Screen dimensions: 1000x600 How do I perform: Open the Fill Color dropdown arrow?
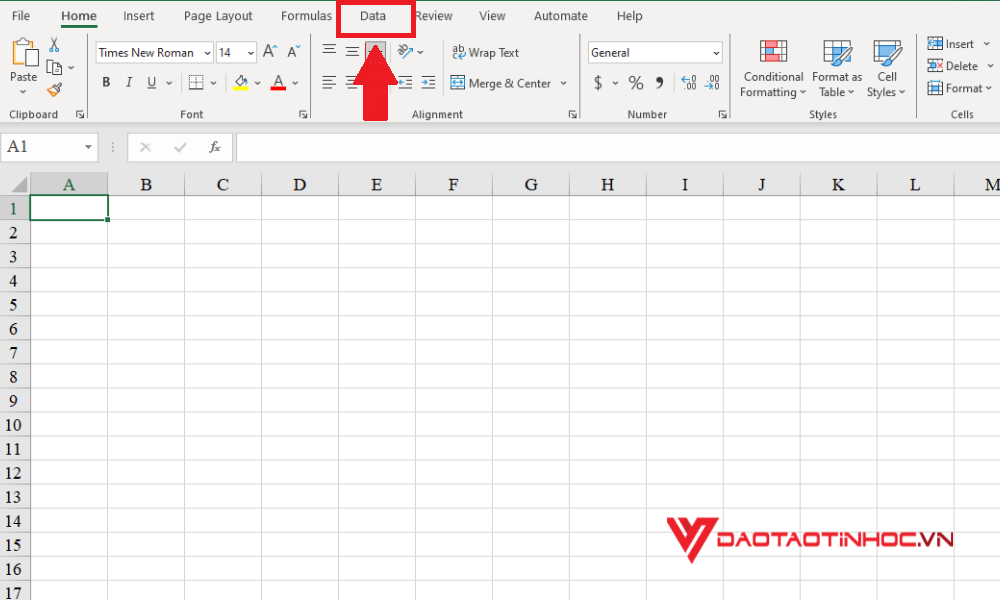[x=256, y=83]
